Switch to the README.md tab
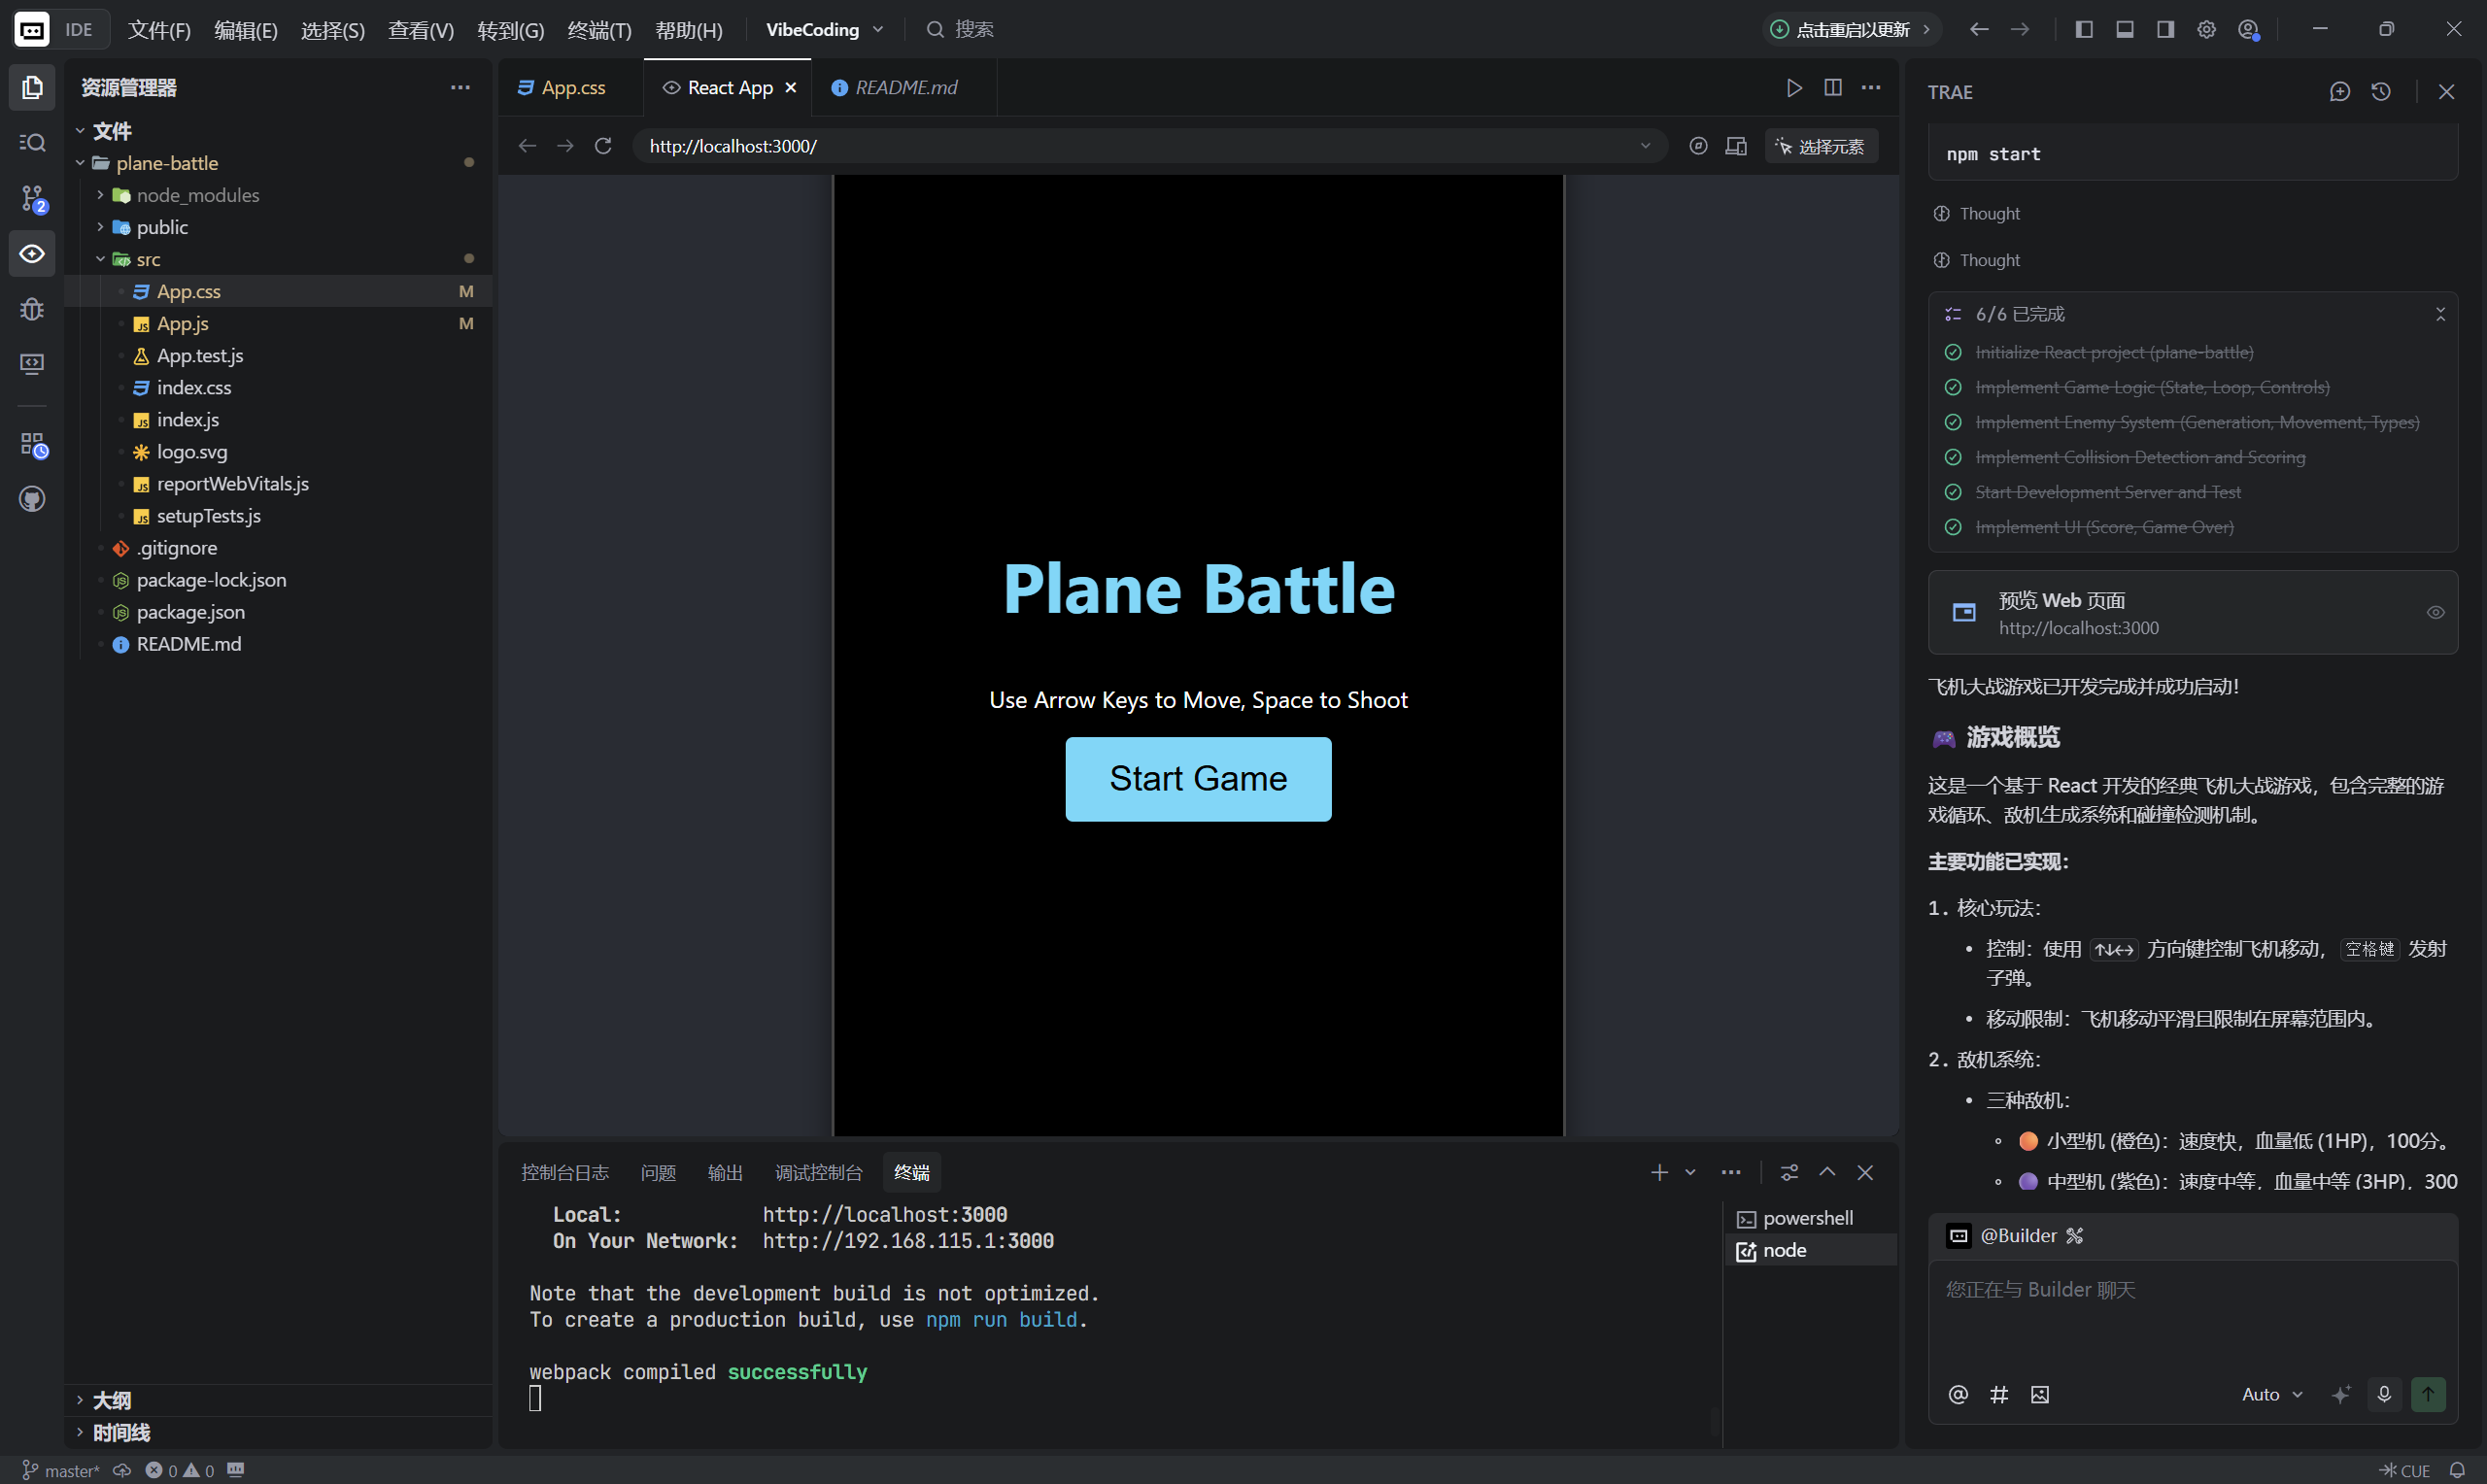The image size is (2487, 1484). 905,88
